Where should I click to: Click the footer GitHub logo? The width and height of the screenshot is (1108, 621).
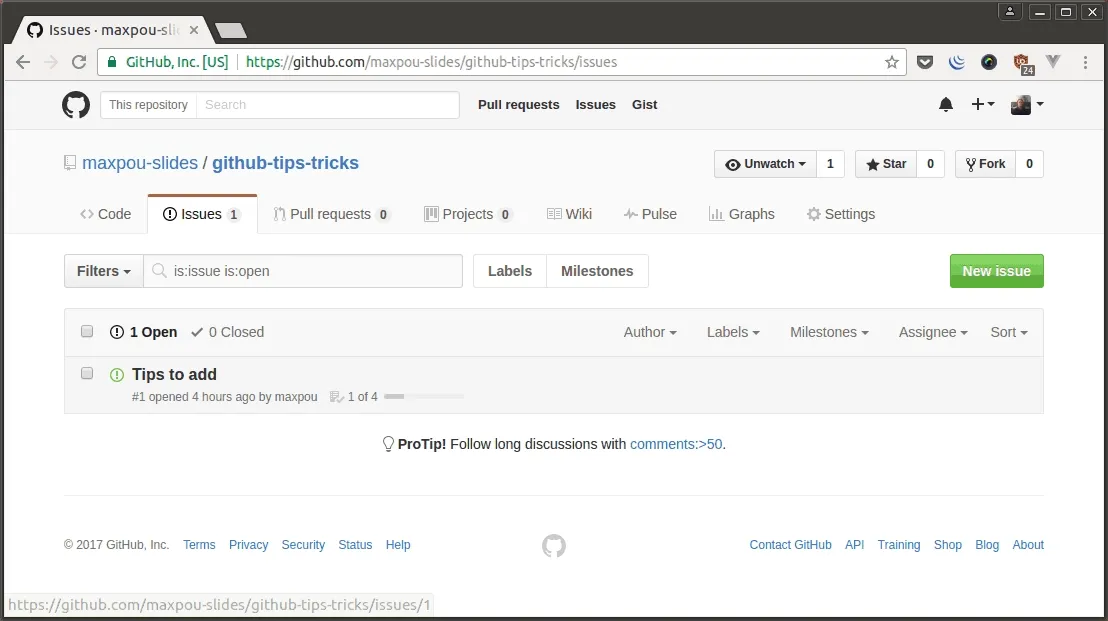click(x=554, y=545)
